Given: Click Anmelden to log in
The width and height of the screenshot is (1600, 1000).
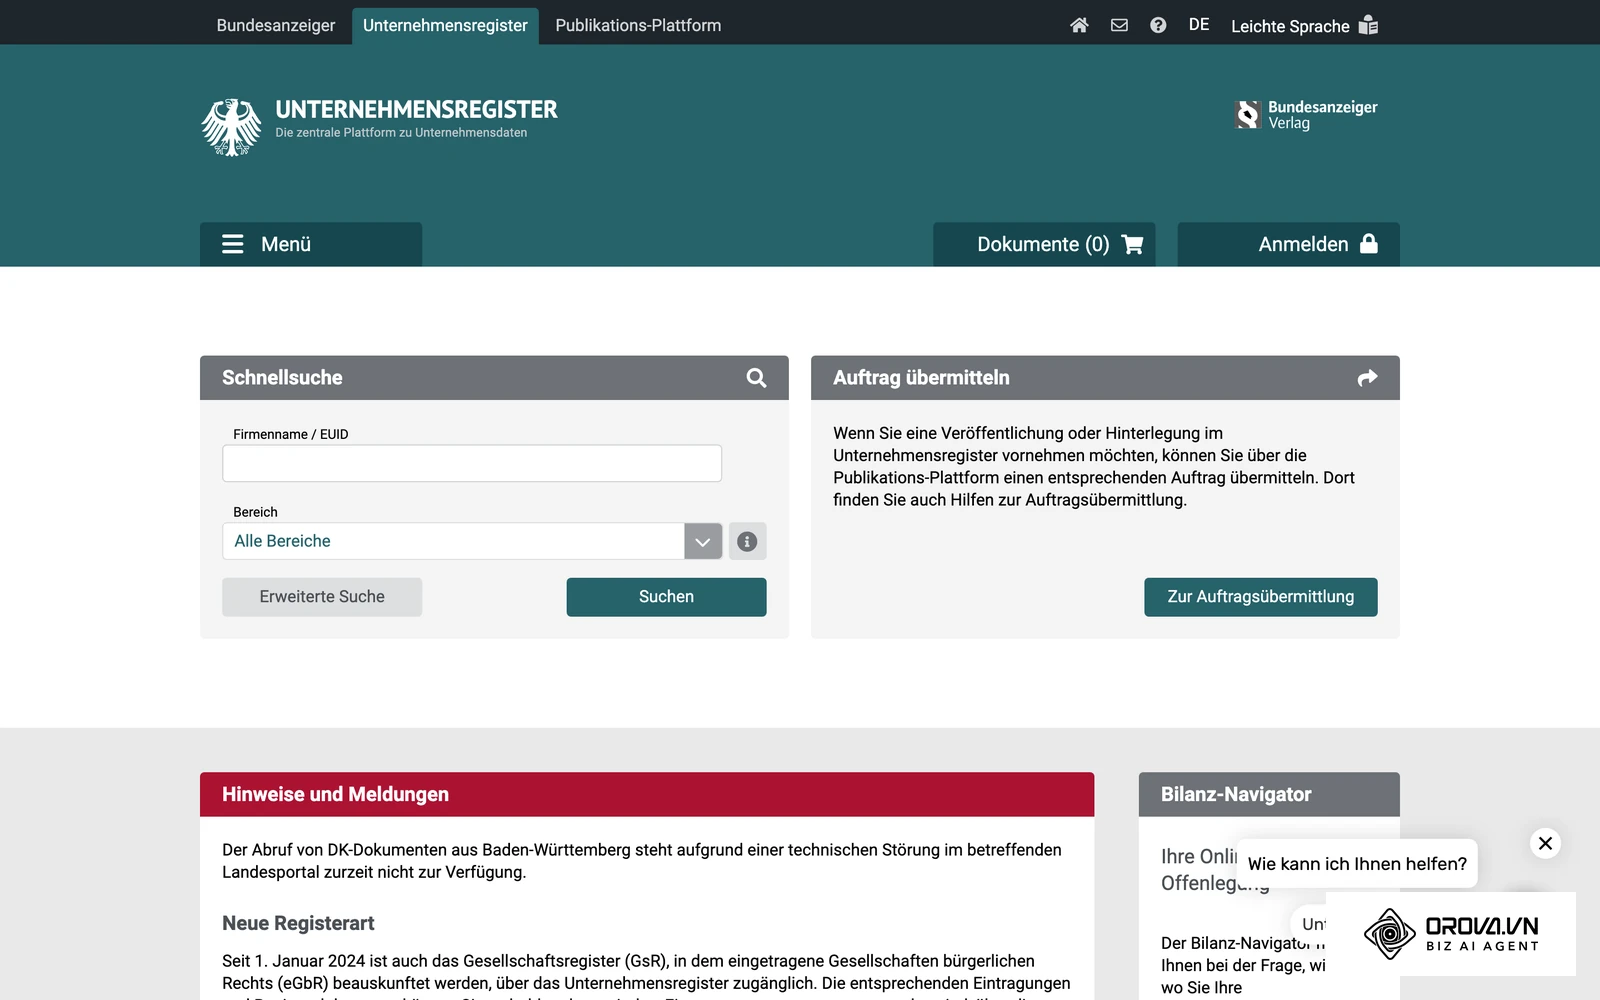Looking at the screenshot, I should coord(1288,244).
